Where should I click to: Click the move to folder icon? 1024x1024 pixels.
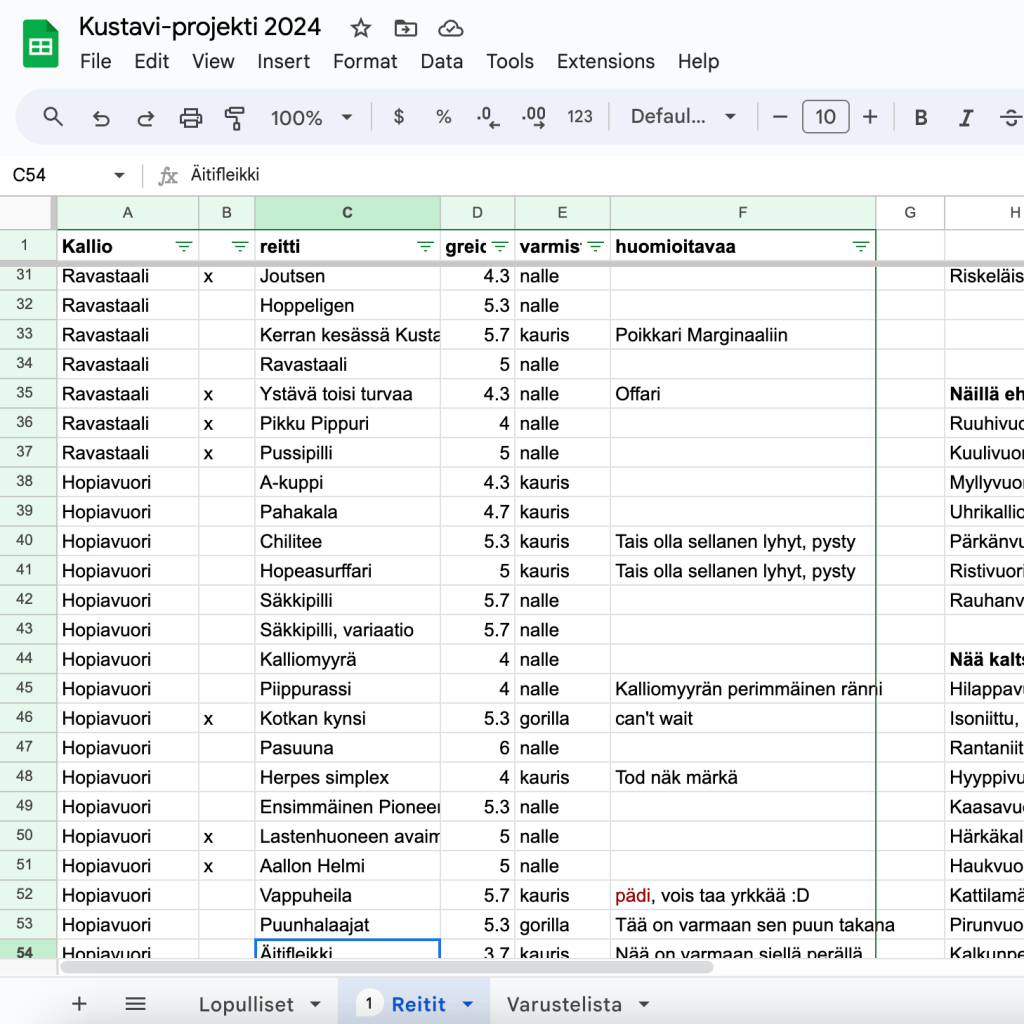point(406,28)
